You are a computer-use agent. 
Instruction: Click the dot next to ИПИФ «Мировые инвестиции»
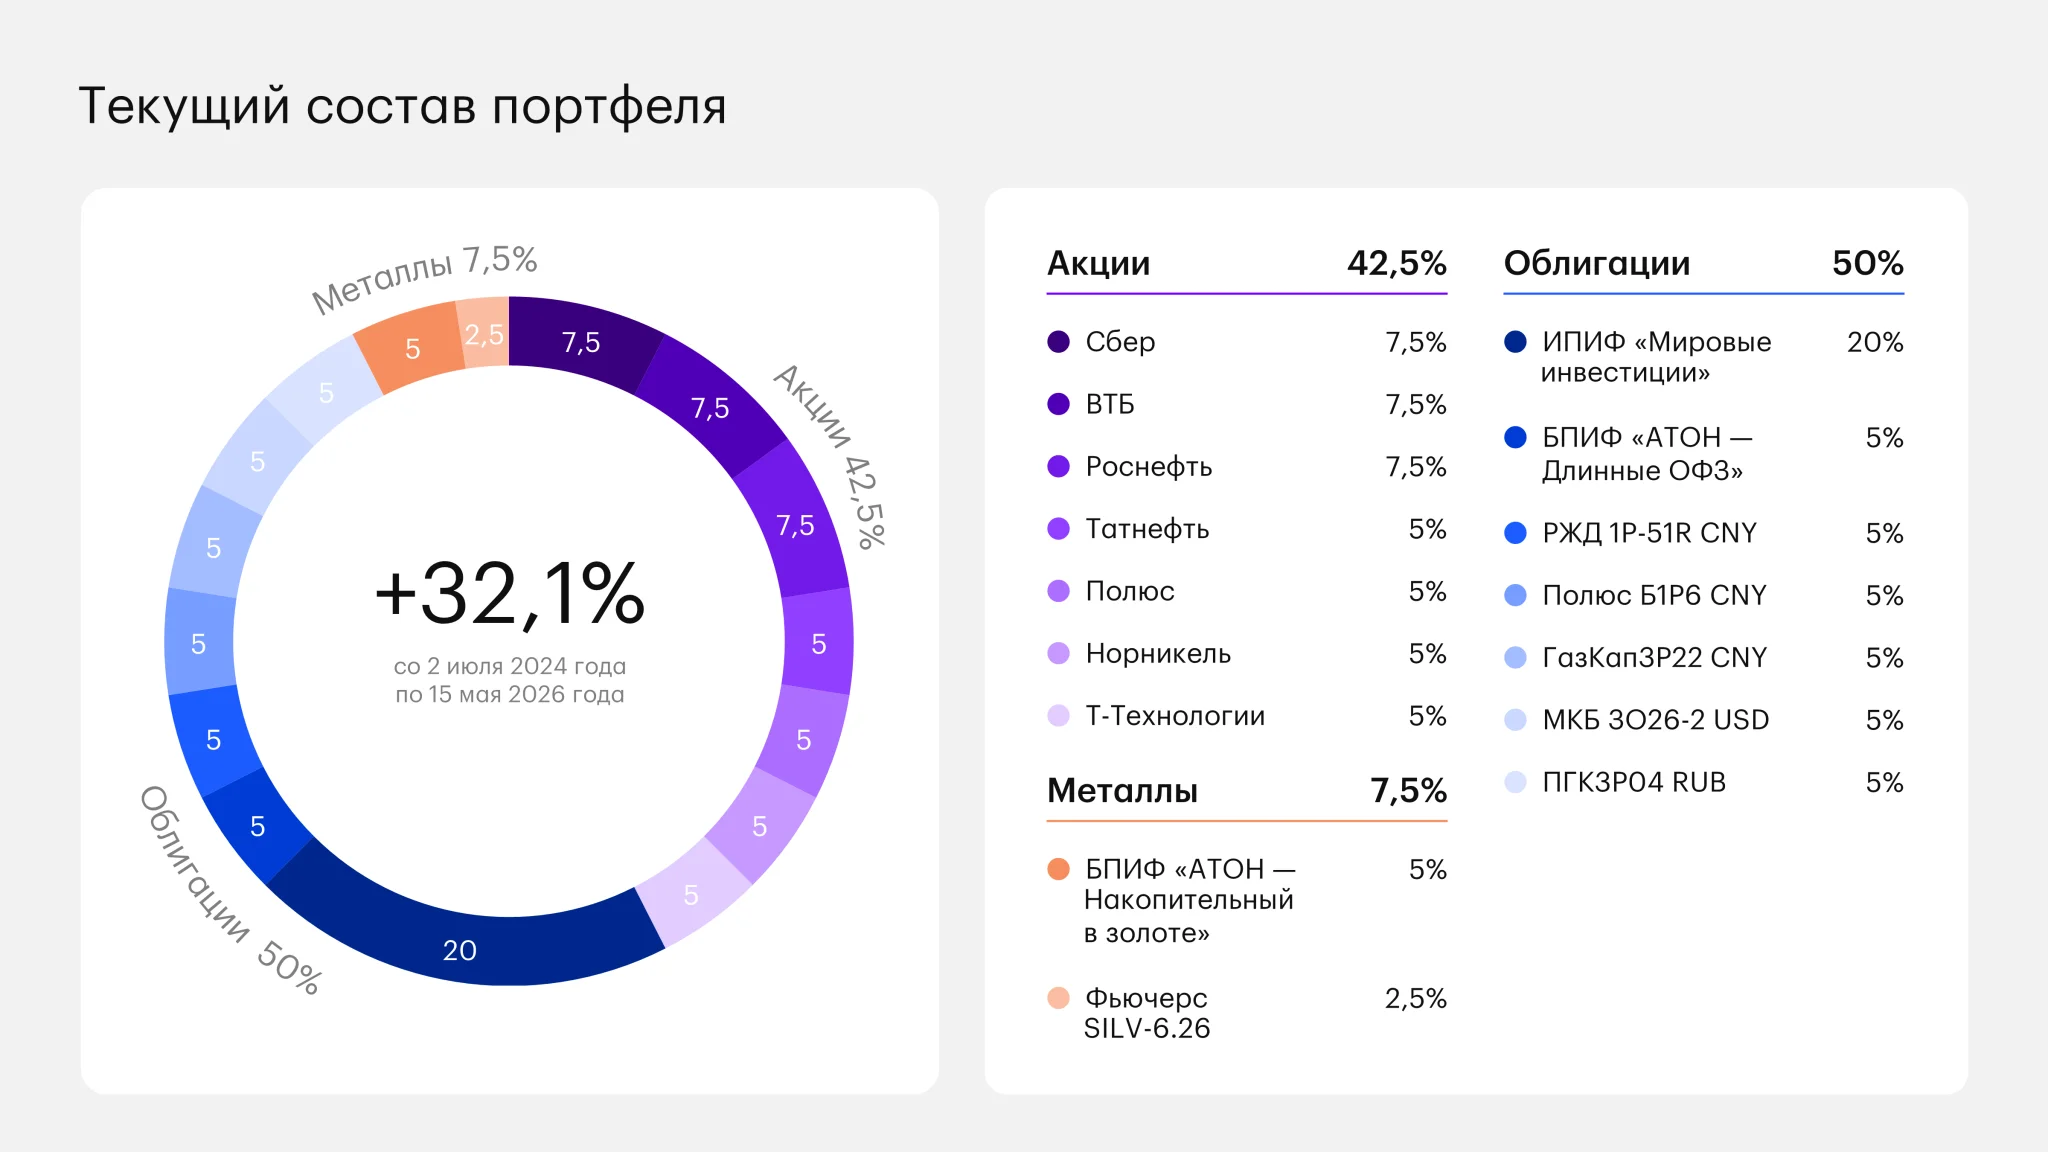click(x=1515, y=342)
